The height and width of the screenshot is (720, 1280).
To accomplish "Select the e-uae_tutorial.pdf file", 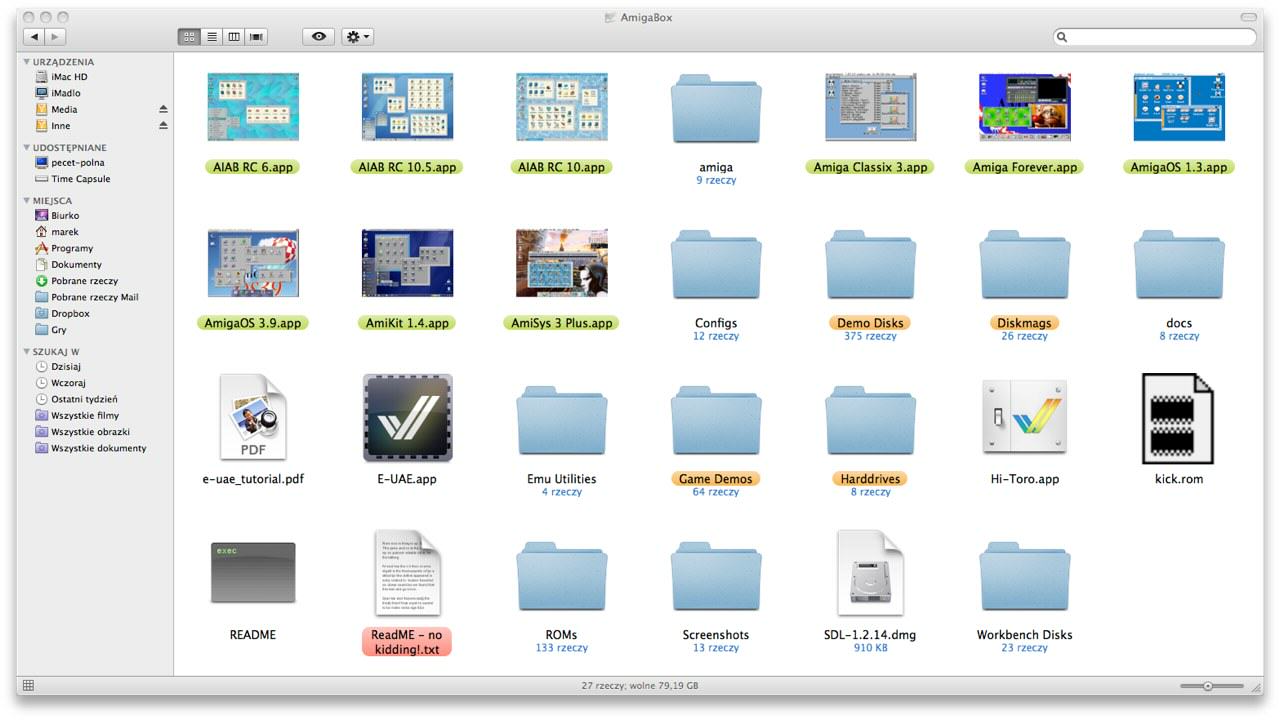I will (253, 418).
